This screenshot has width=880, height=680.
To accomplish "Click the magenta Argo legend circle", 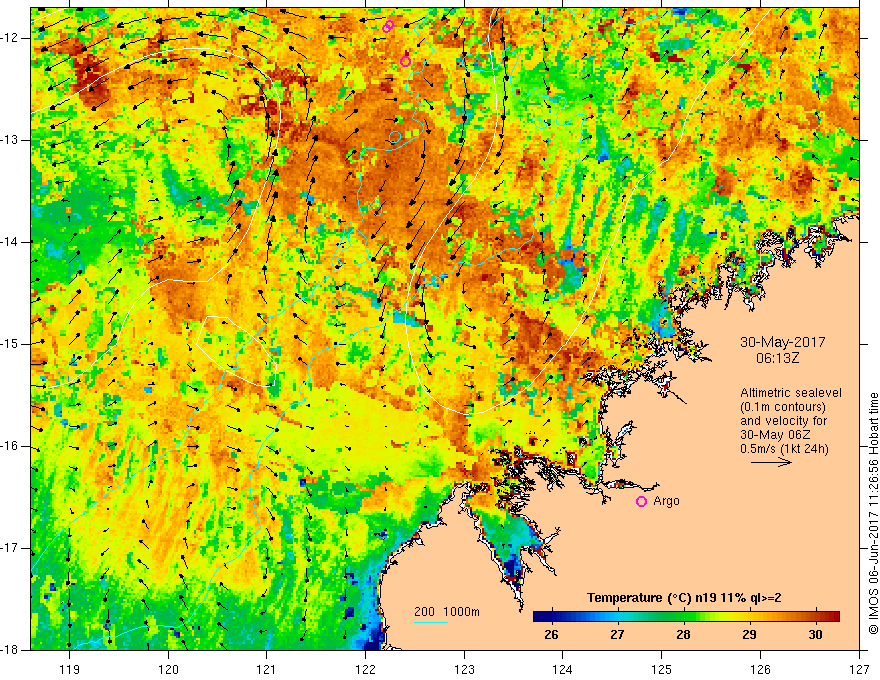I will [641, 501].
